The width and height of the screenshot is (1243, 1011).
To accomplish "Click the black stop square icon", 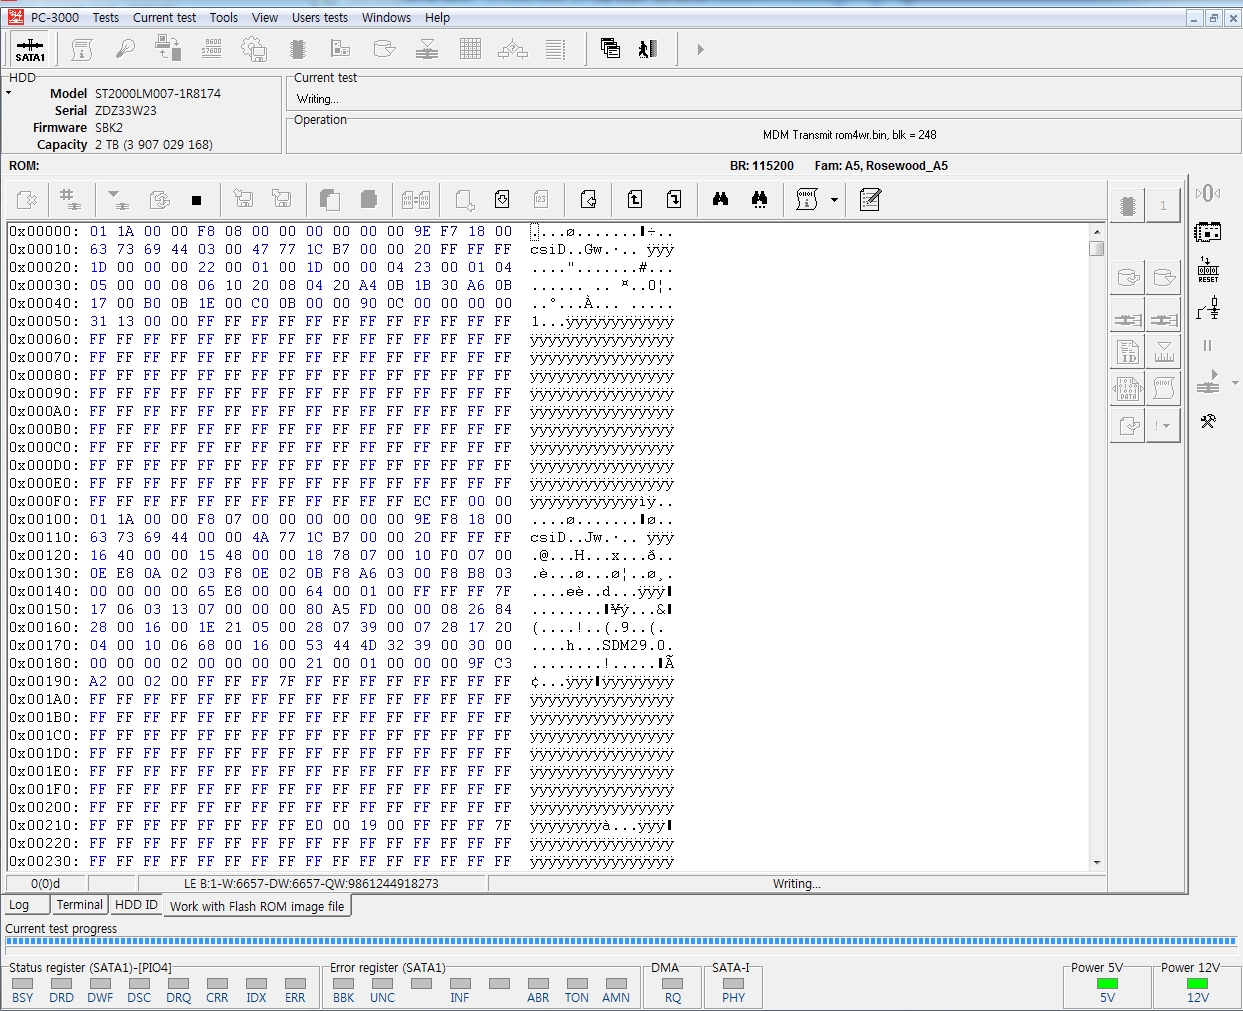I will tap(196, 200).
